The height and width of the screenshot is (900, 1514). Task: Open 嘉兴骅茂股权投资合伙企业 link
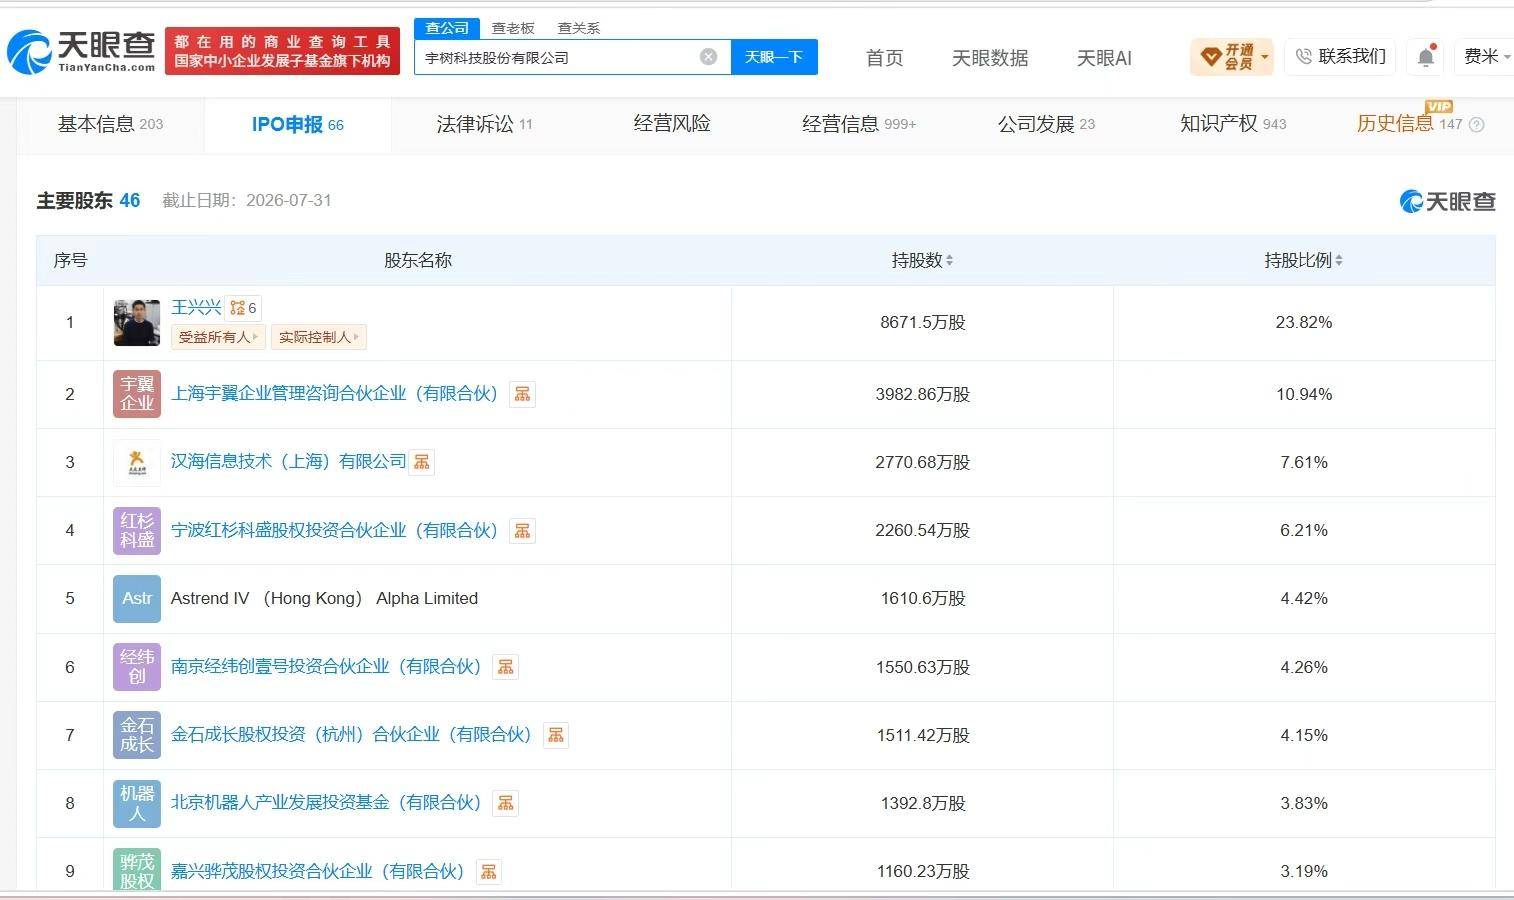click(x=318, y=871)
